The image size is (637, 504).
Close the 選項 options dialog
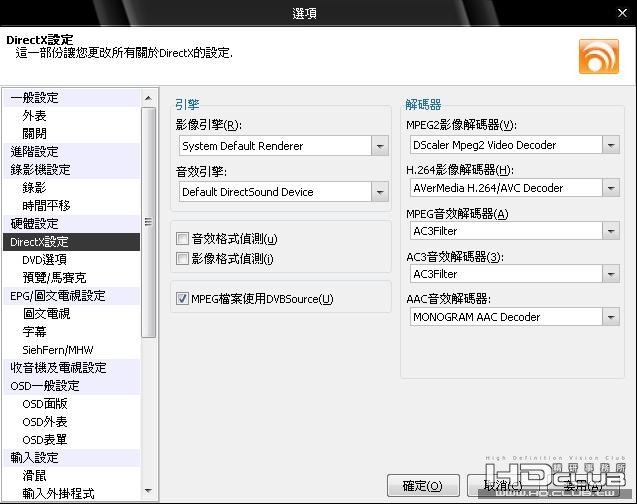click(x=622, y=13)
